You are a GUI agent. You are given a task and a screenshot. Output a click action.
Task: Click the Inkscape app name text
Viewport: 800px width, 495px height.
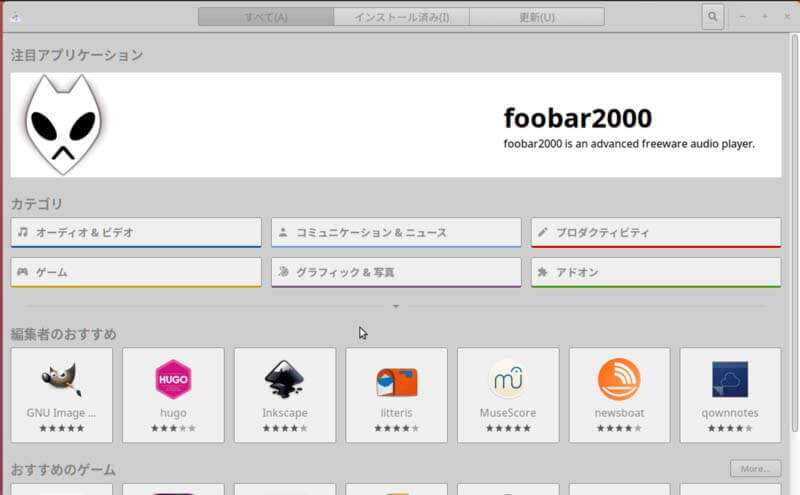[x=285, y=413]
